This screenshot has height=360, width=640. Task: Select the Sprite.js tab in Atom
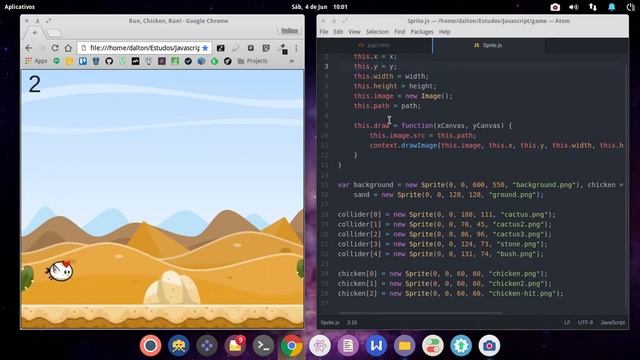(x=489, y=45)
